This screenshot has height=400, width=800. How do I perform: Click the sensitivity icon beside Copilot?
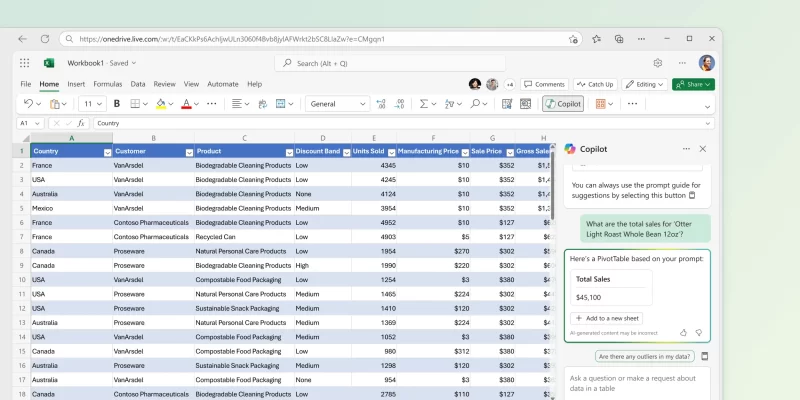[526, 104]
